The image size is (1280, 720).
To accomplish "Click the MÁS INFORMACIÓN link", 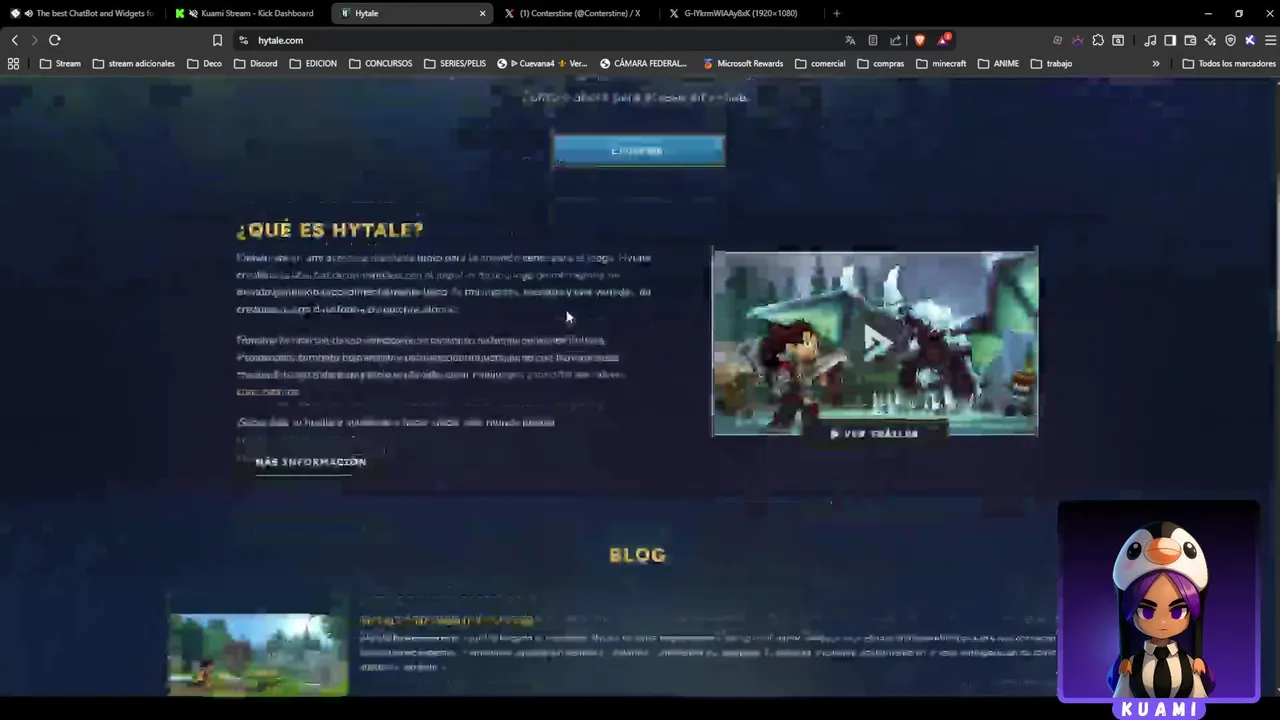I will 310,462.
